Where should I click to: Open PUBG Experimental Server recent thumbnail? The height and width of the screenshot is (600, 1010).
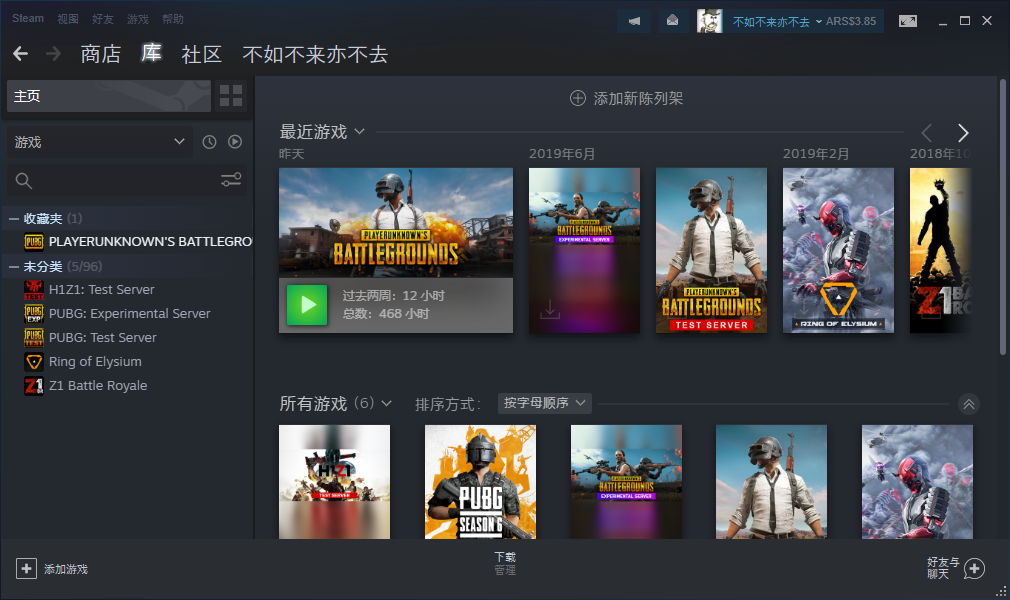point(584,250)
